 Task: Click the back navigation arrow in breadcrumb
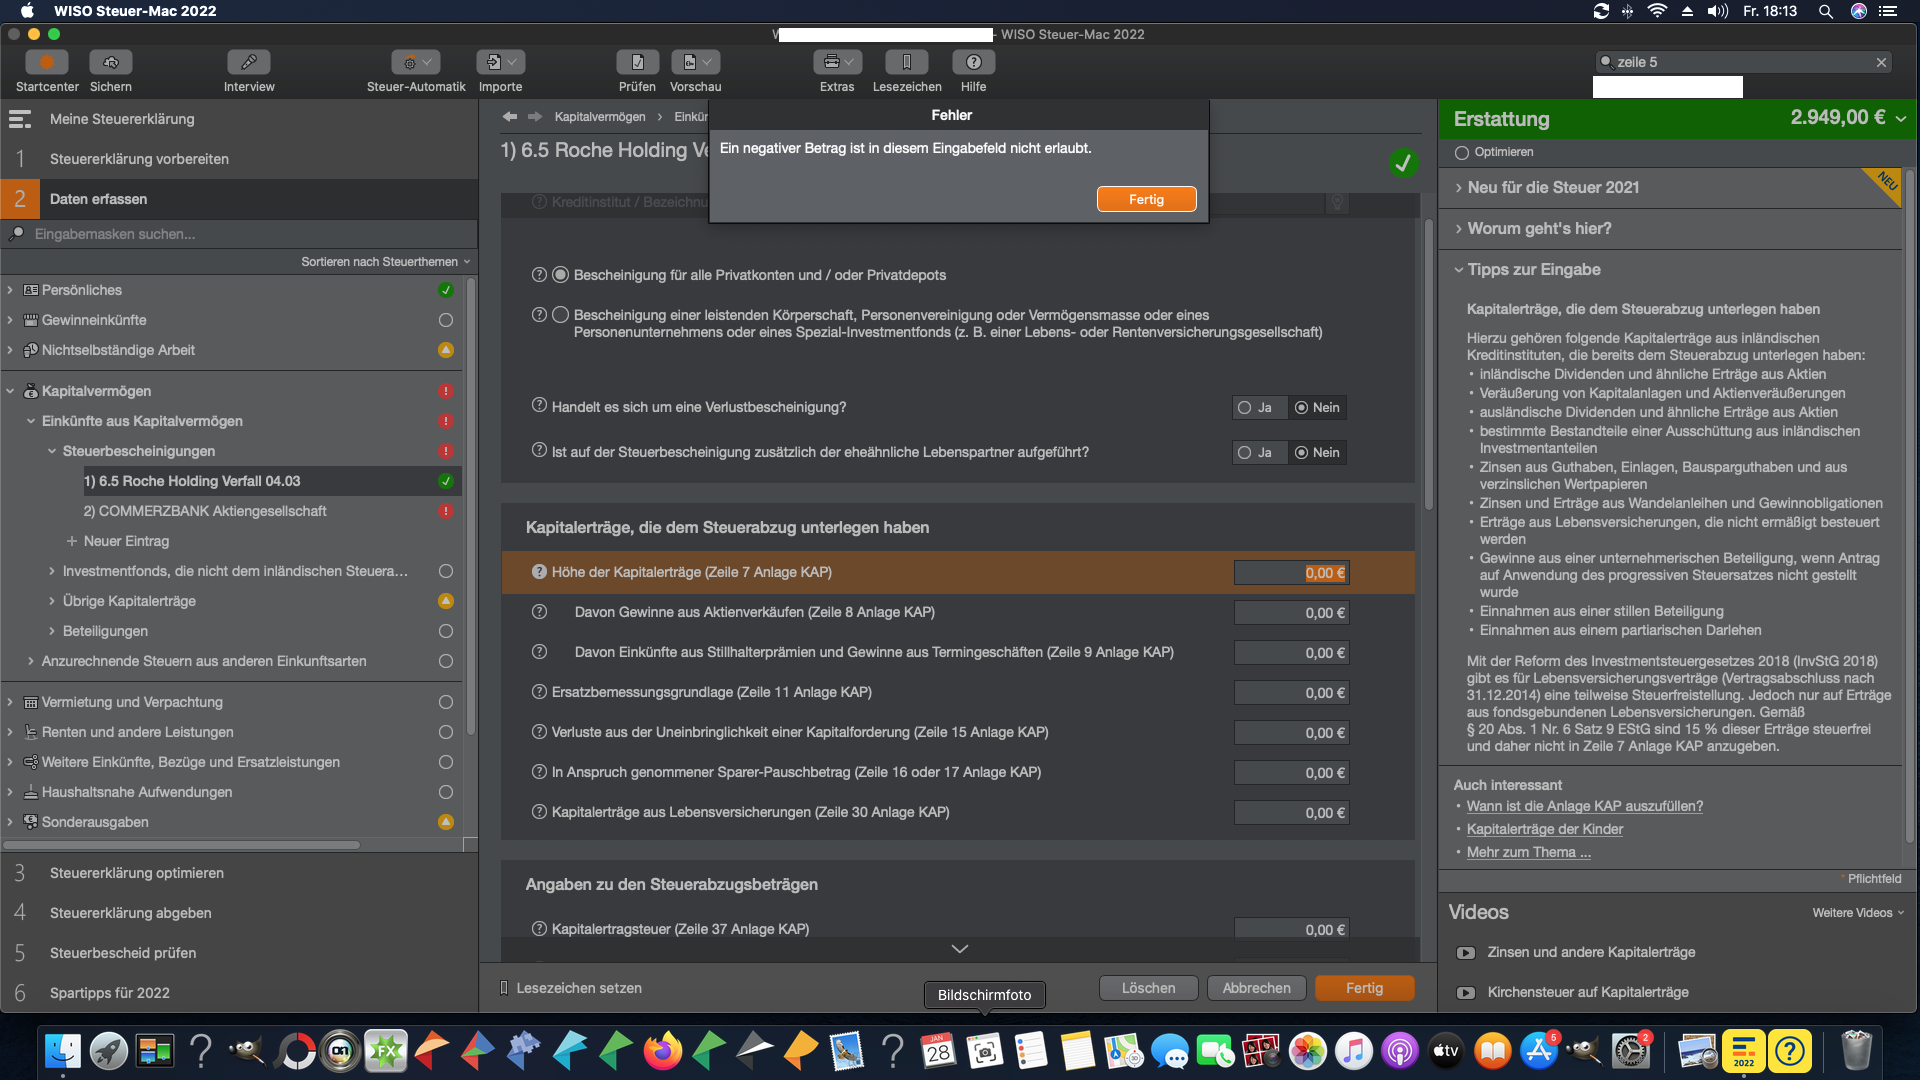click(510, 117)
